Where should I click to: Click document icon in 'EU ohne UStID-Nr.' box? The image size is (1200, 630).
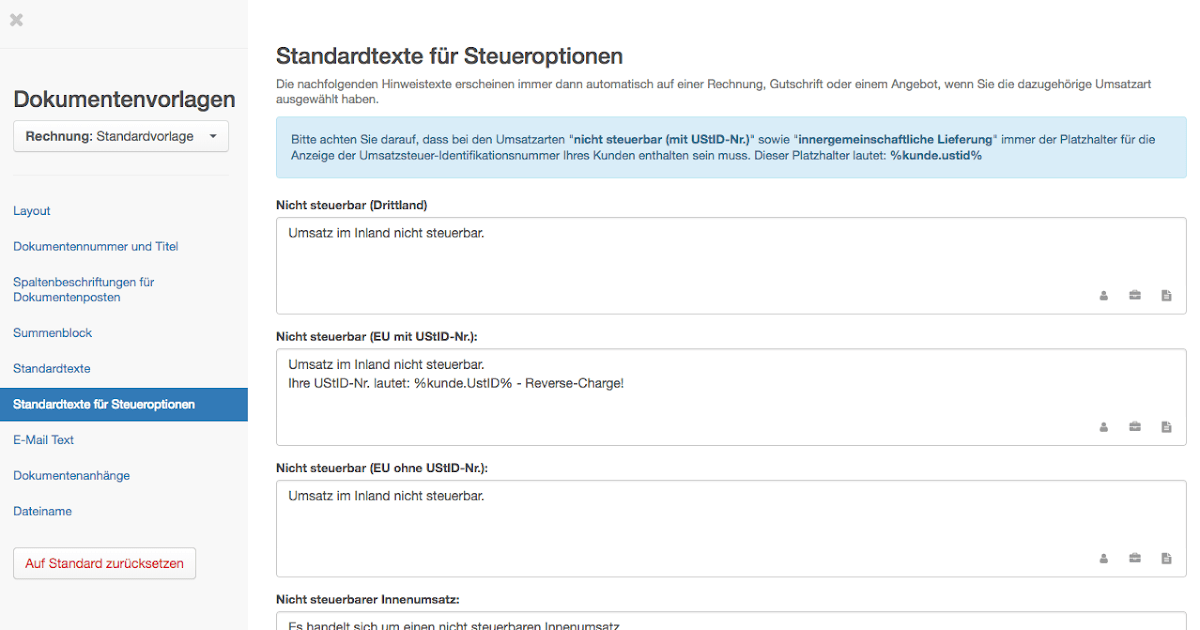(1166, 558)
